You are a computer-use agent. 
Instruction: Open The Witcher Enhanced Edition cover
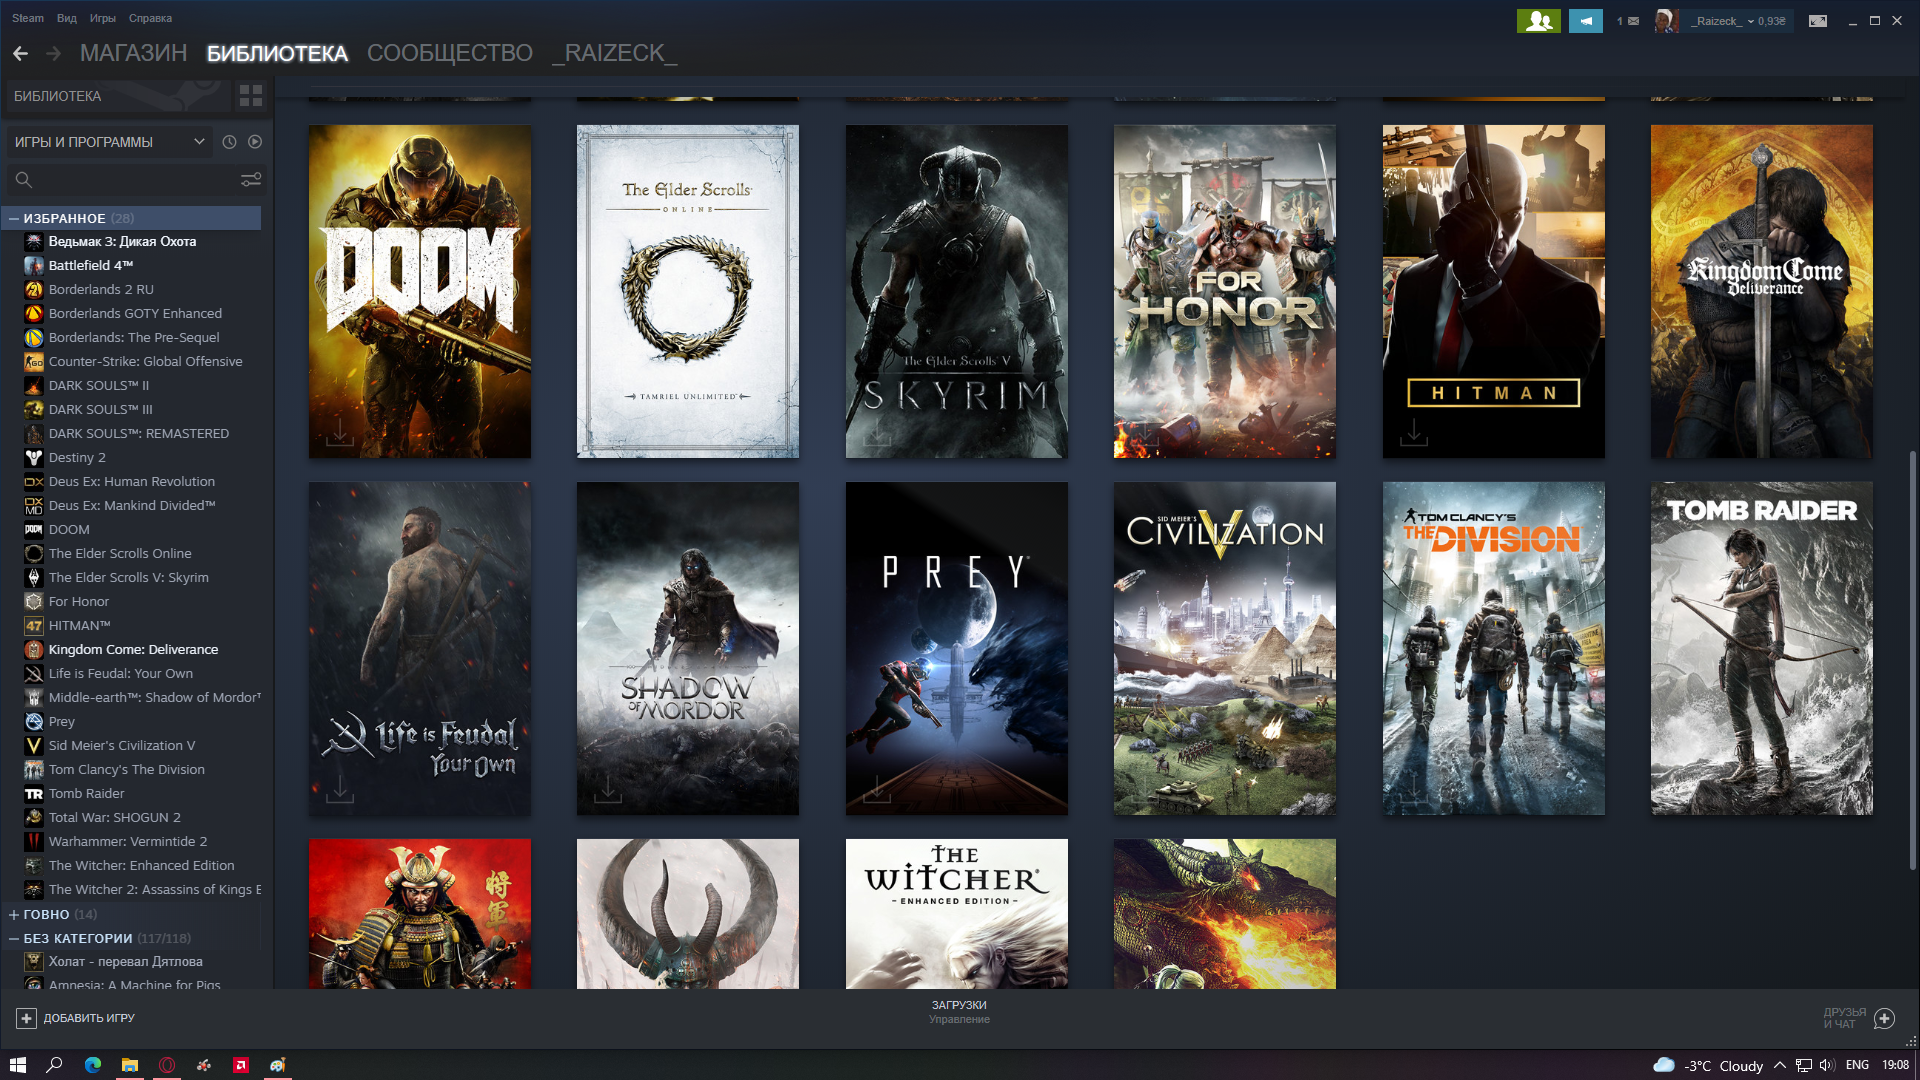[x=957, y=914]
